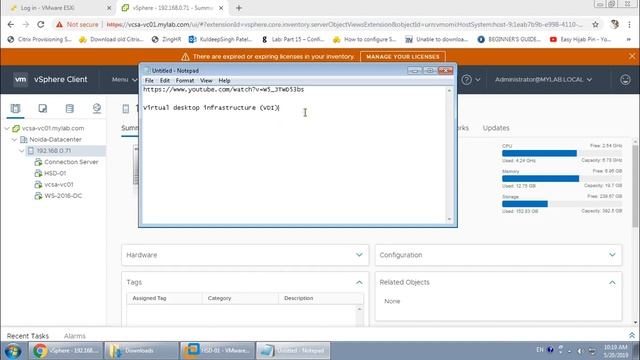Image resolution: width=640 pixels, height=360 pixels.
Task: Switch to the Updates tab
Action: (496, 128)
